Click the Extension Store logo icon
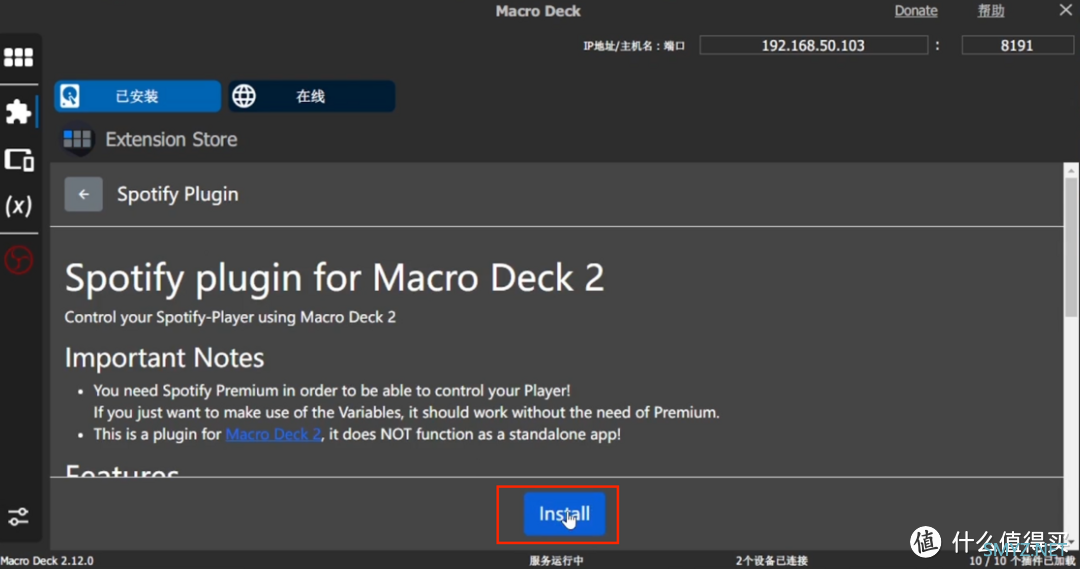 (77, 139)
